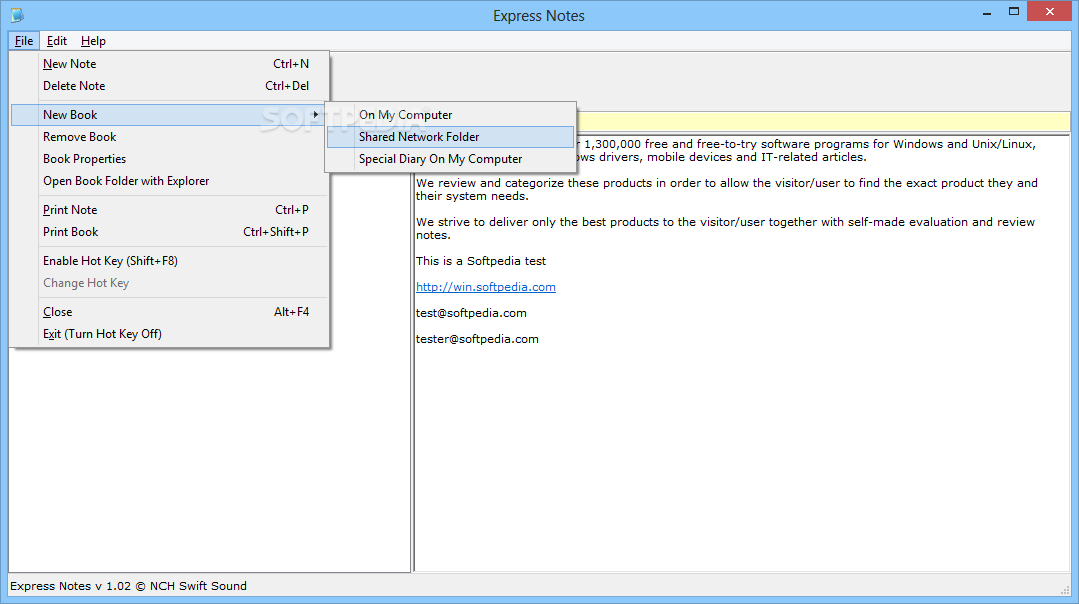Select On My Computer in submenu

450,115
